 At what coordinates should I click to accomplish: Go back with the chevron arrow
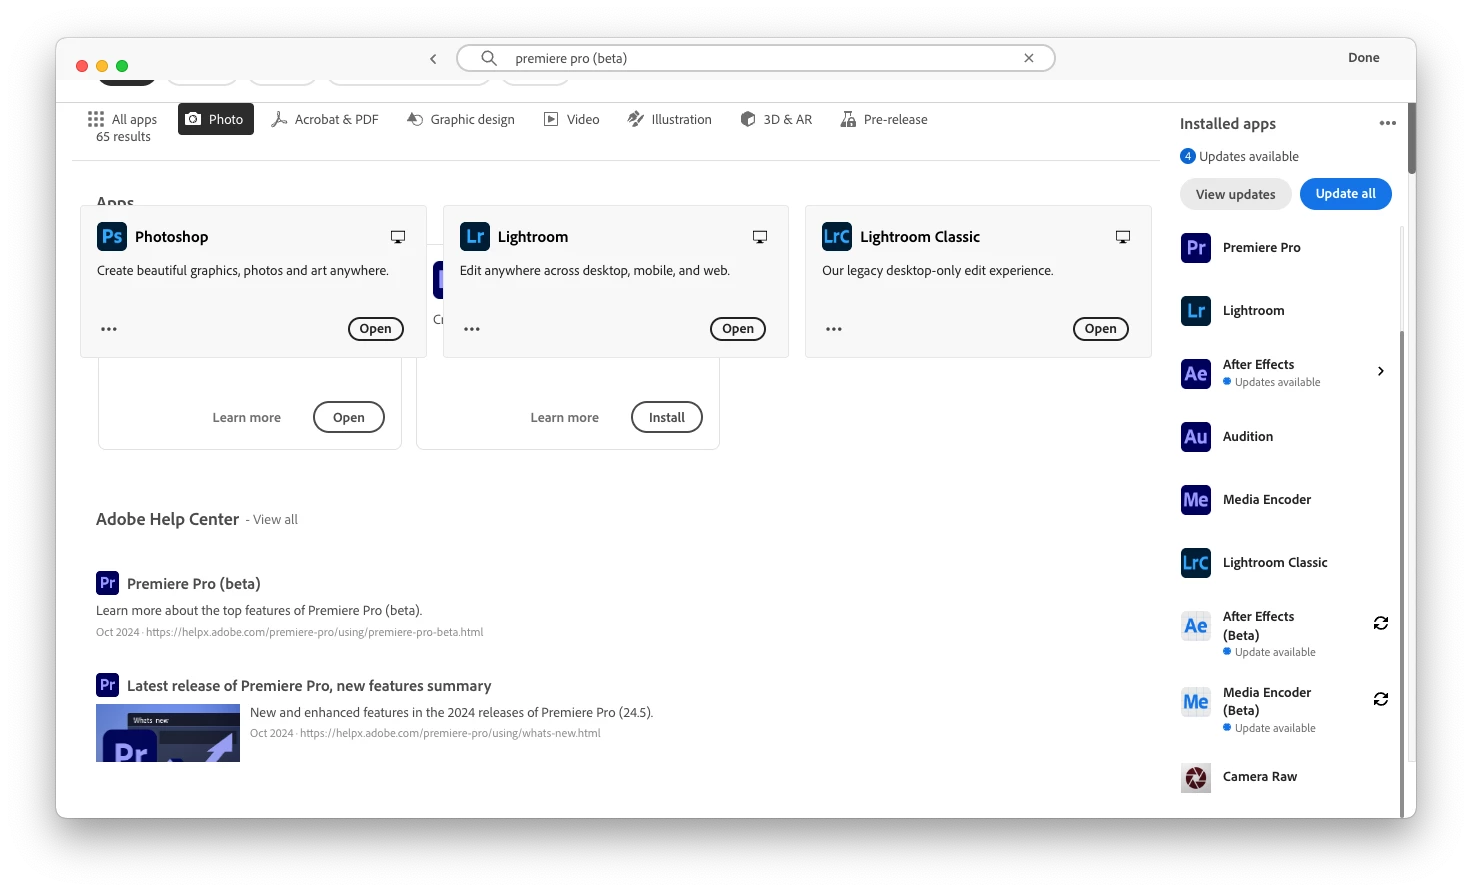[x=433, y=59]
